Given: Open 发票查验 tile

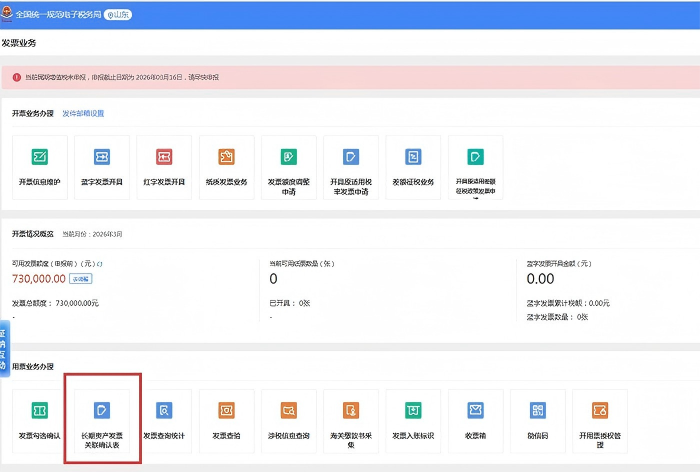Looking at the screenshot, I should 226,421.
